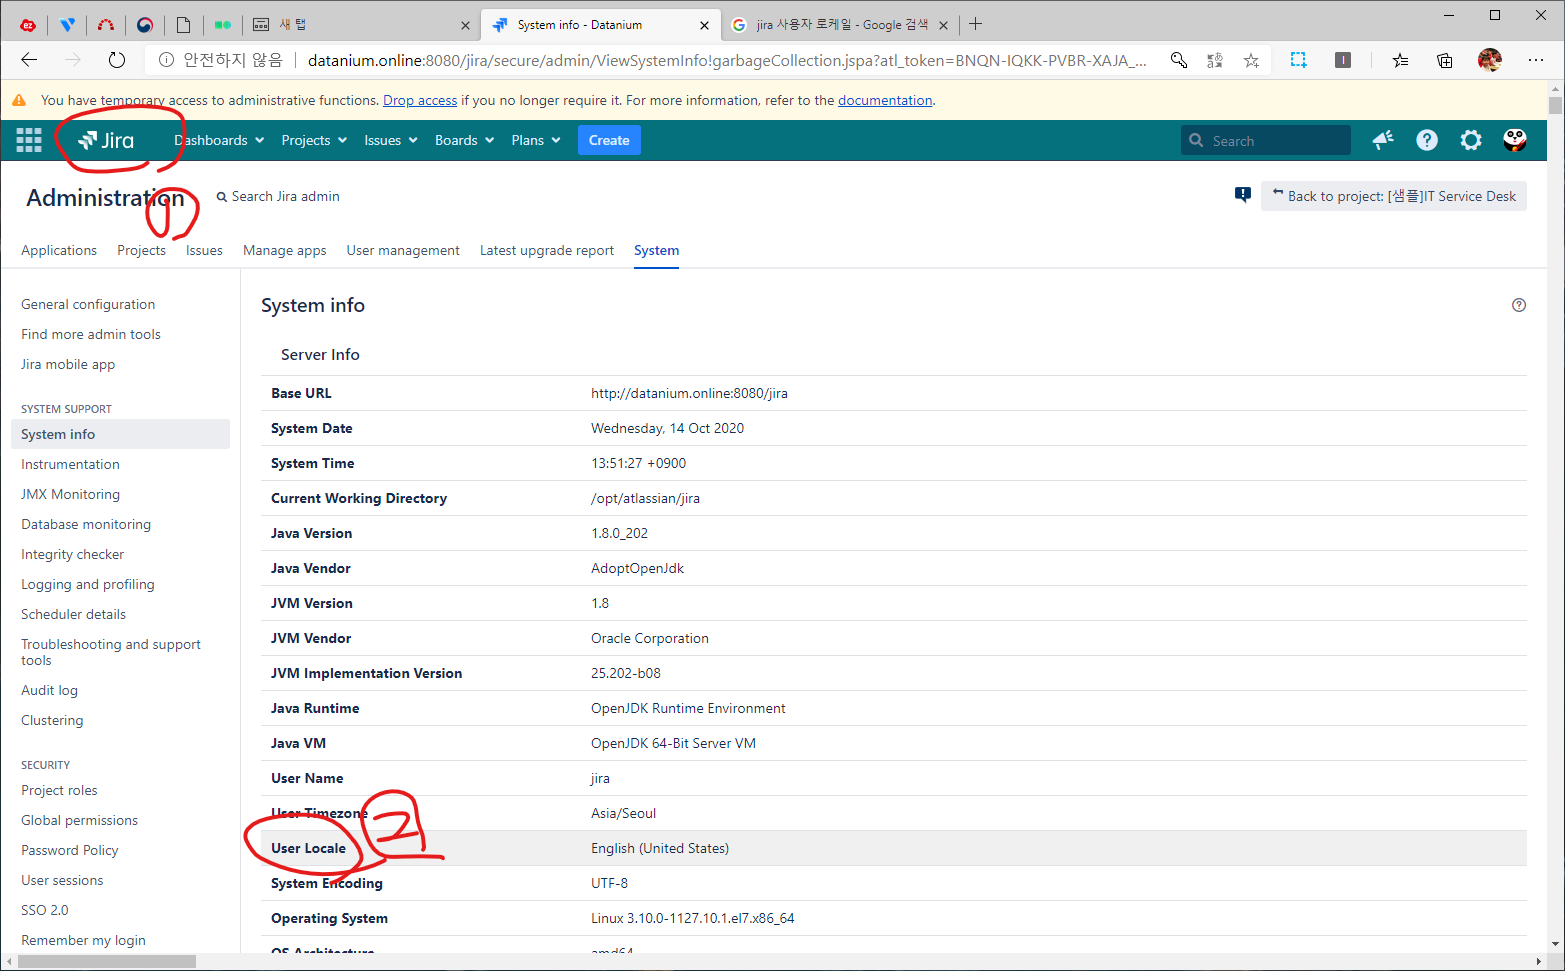Expand the Boards dropdown

coord(465,140)
